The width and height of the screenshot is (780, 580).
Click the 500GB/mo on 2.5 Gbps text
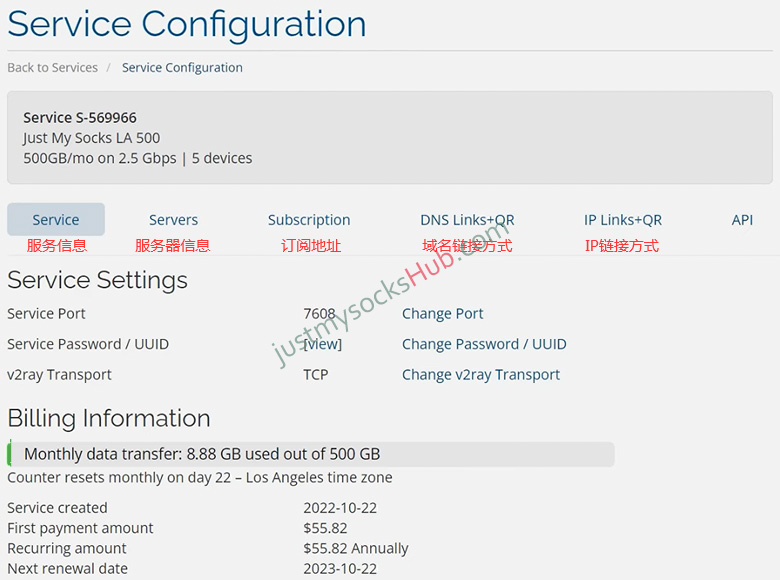pyautogui.click(x=99, y=158)
